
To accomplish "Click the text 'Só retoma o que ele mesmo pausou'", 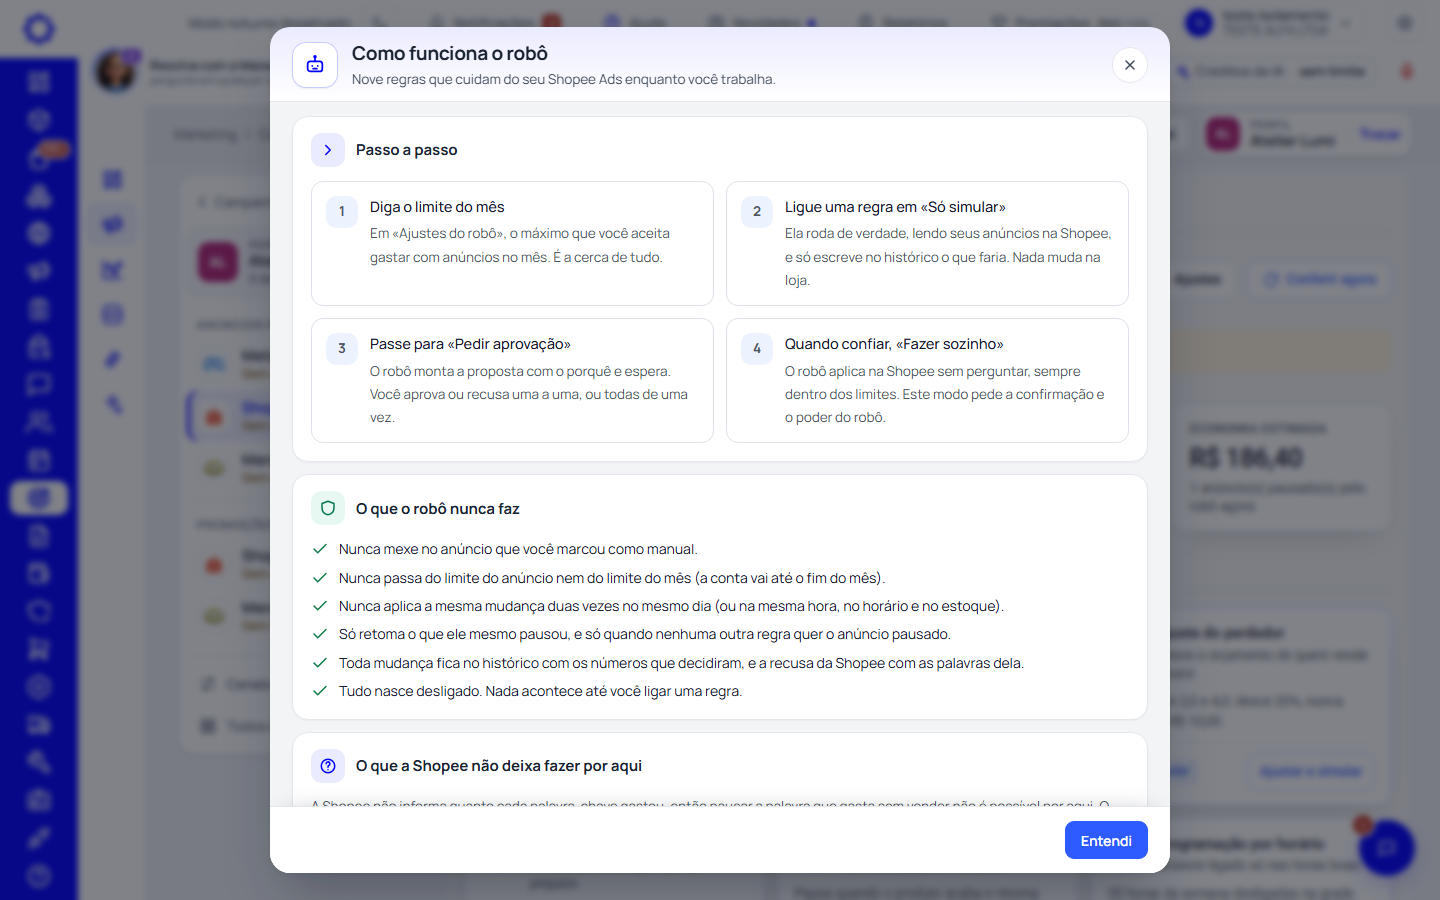I will [644, 634].
